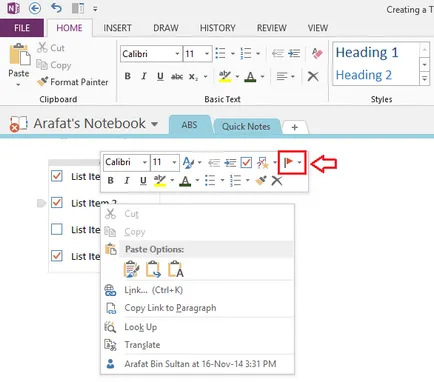The image size is (434, 382).
Task: Open the ABS section tab
Action: click(x=189, y=125)
